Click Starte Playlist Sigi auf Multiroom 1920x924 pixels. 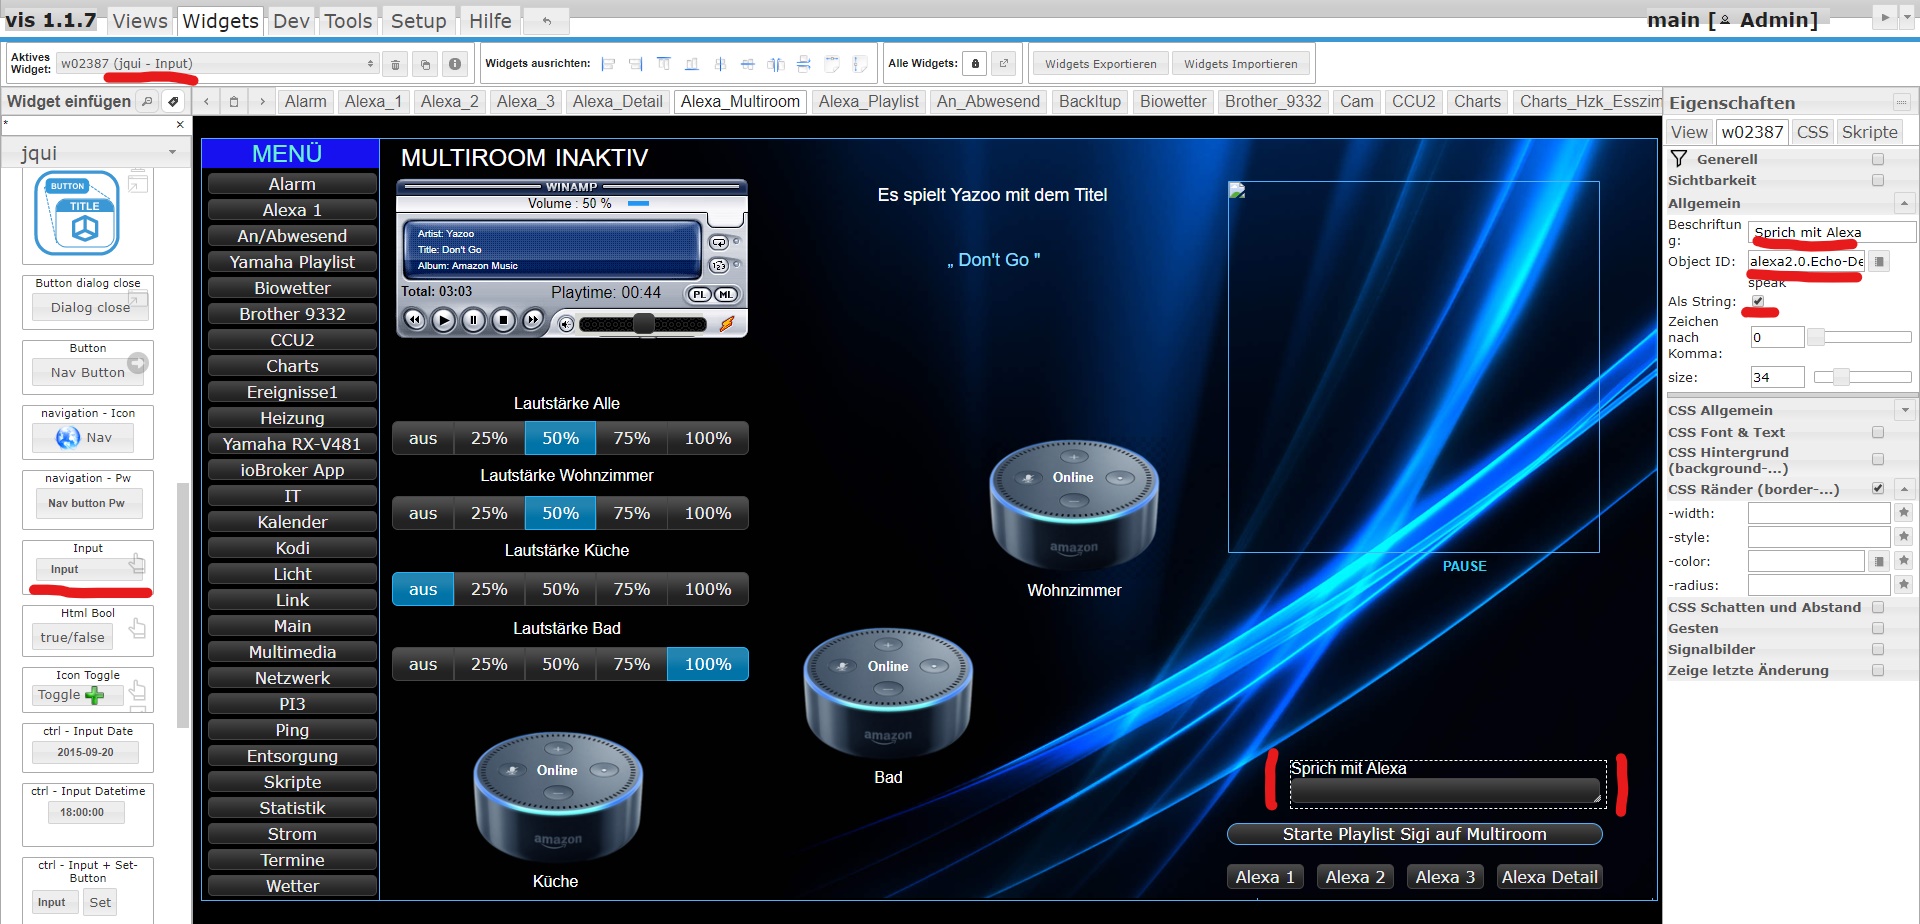(1414, 834)
